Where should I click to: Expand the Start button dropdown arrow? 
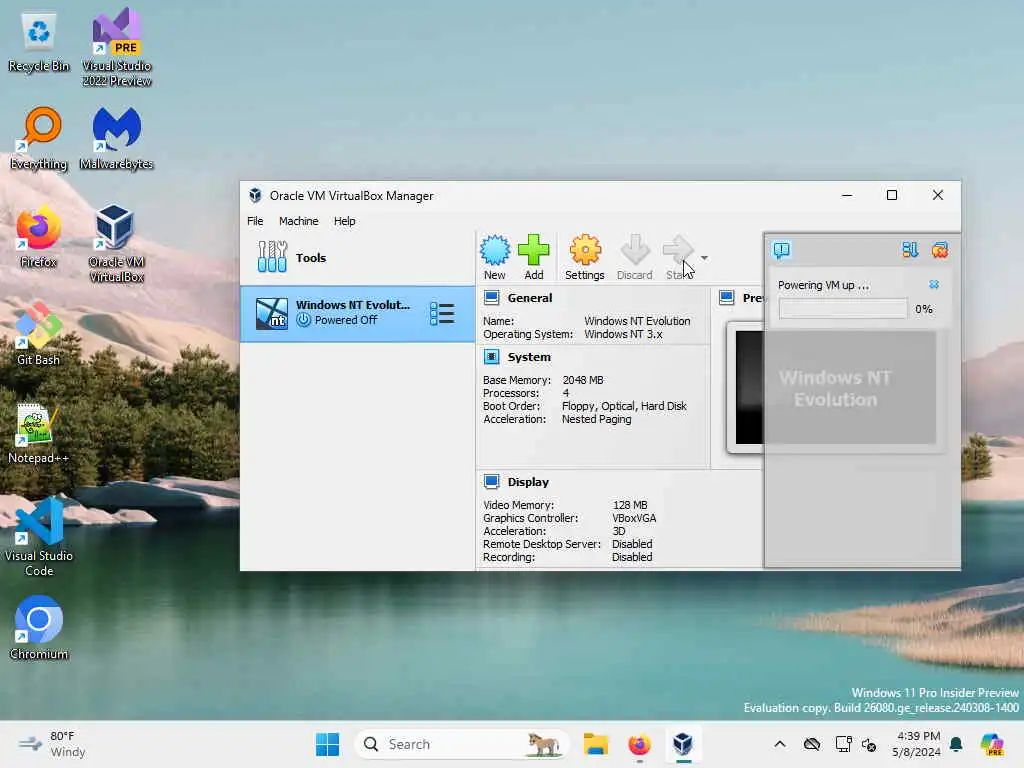click(704, 257)
